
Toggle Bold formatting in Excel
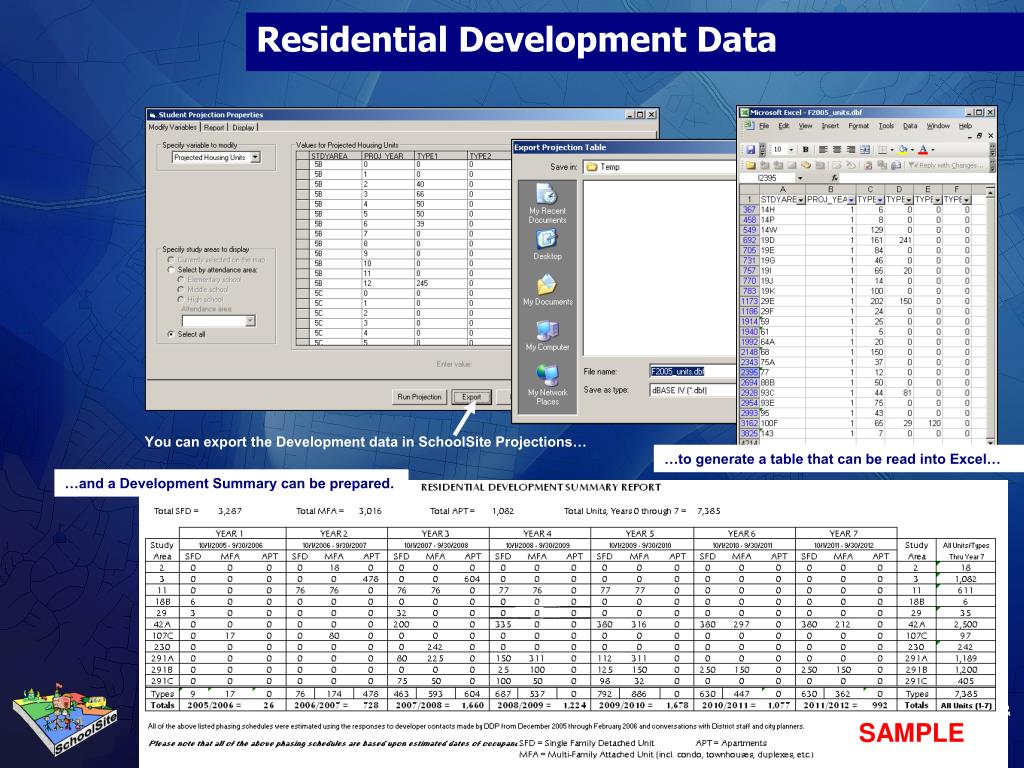coord(805,150)
